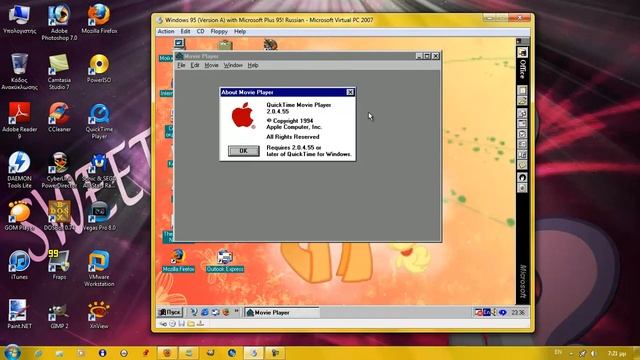
Task: Open Camtasia Studio 7 desktop icon
Action: click(59, 71)
